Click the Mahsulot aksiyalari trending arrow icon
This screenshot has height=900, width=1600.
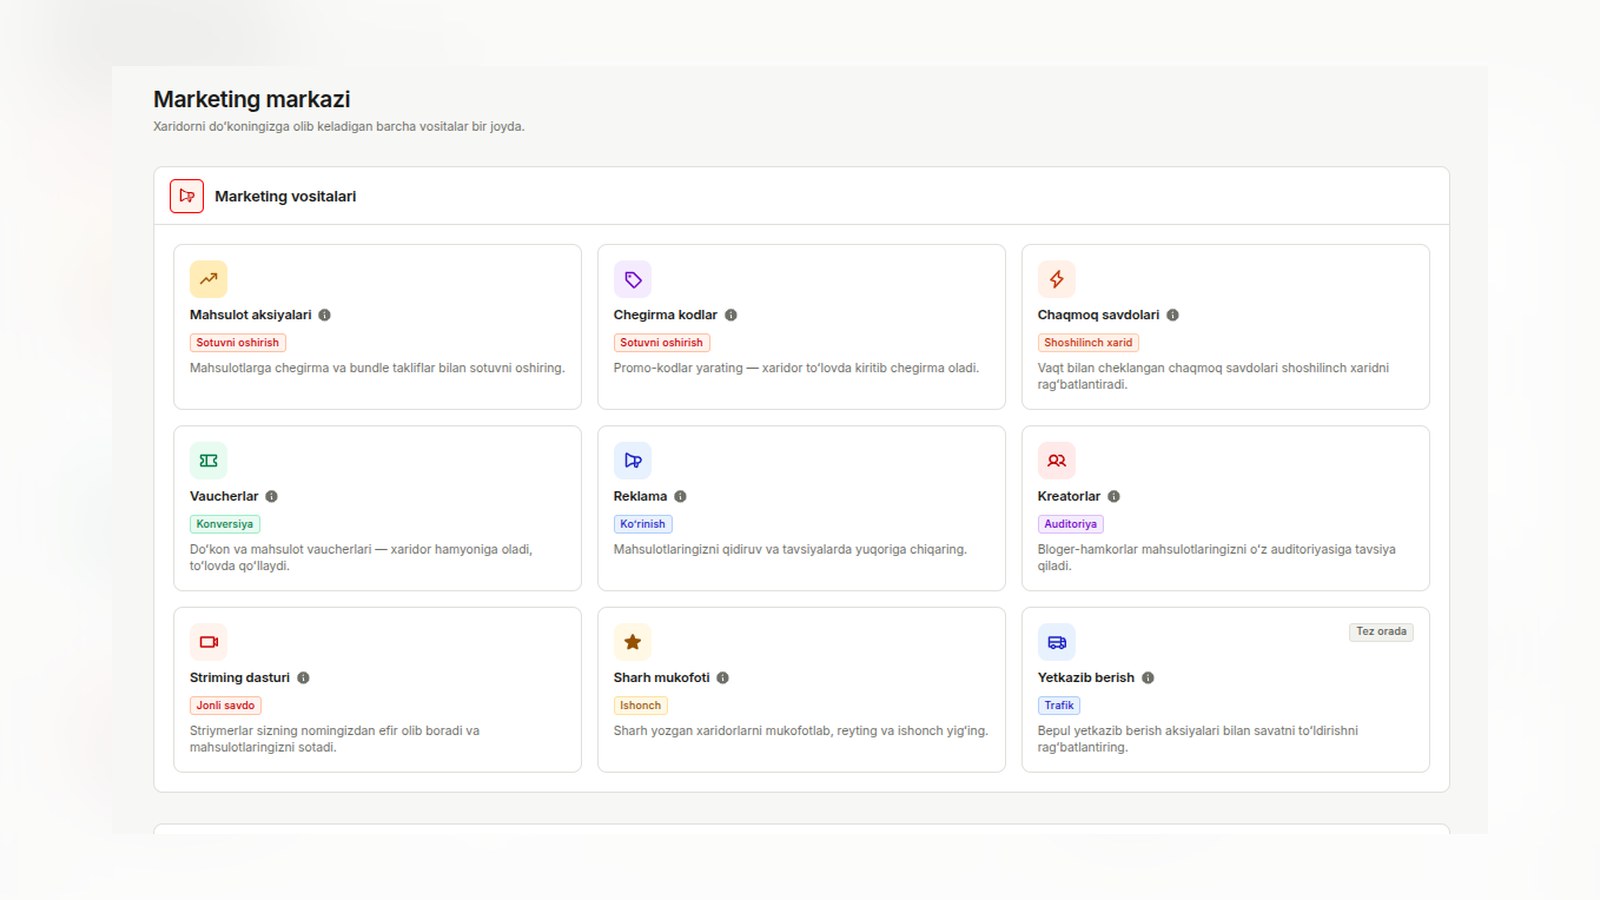pyautogui.click(x=208, y=279)
